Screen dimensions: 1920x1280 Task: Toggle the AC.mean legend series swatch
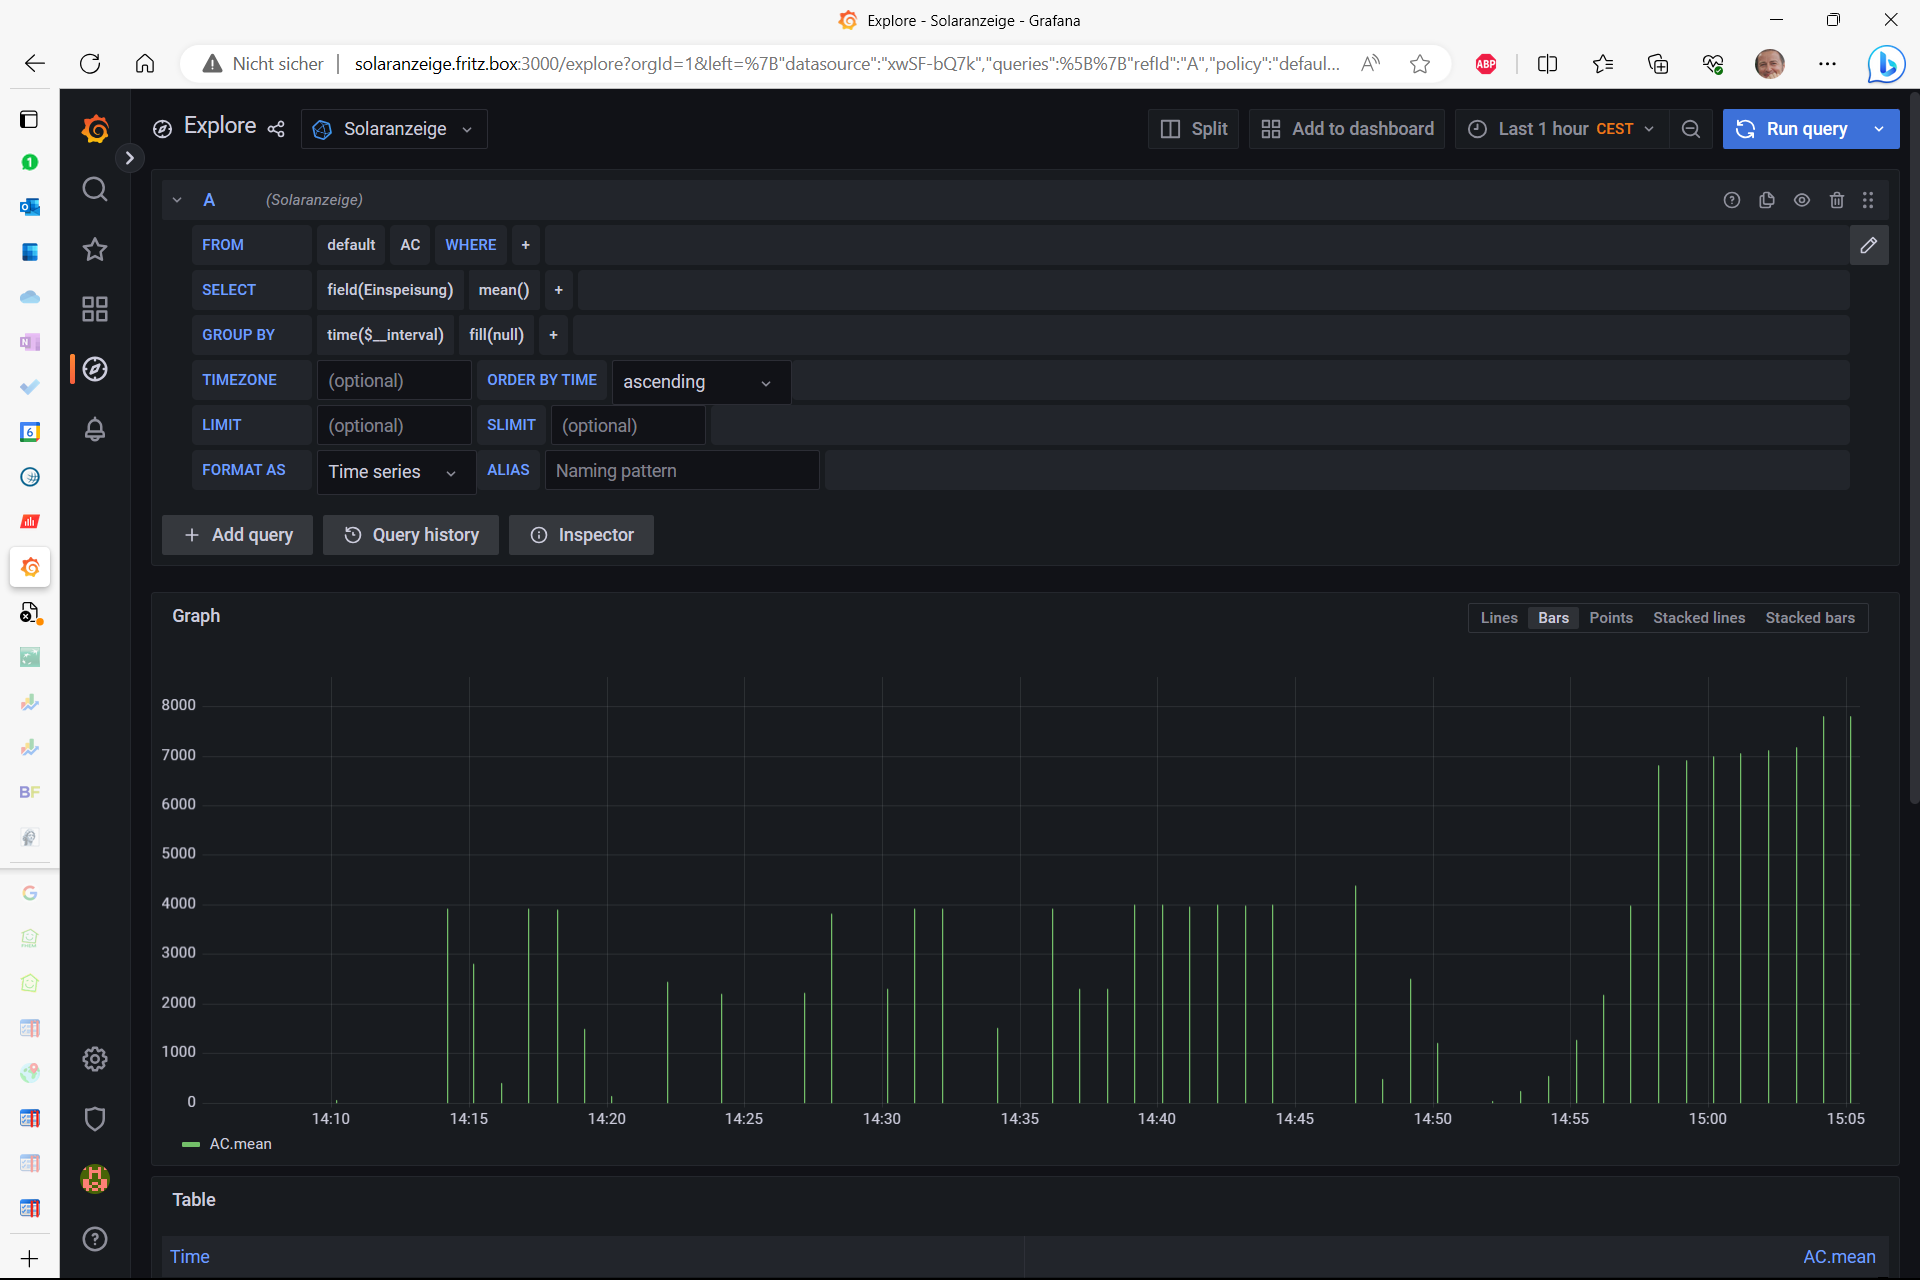(x=190, y=1144)
